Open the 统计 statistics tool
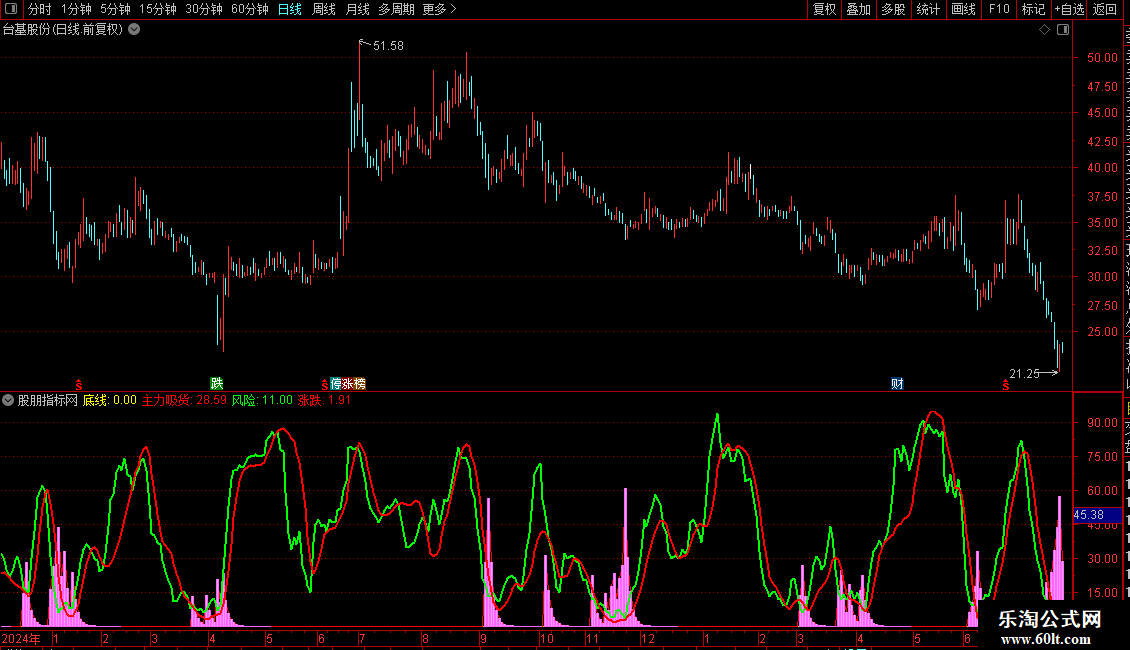The height and width of the screenshot is (650, 1130). click(x=927, y=9)
